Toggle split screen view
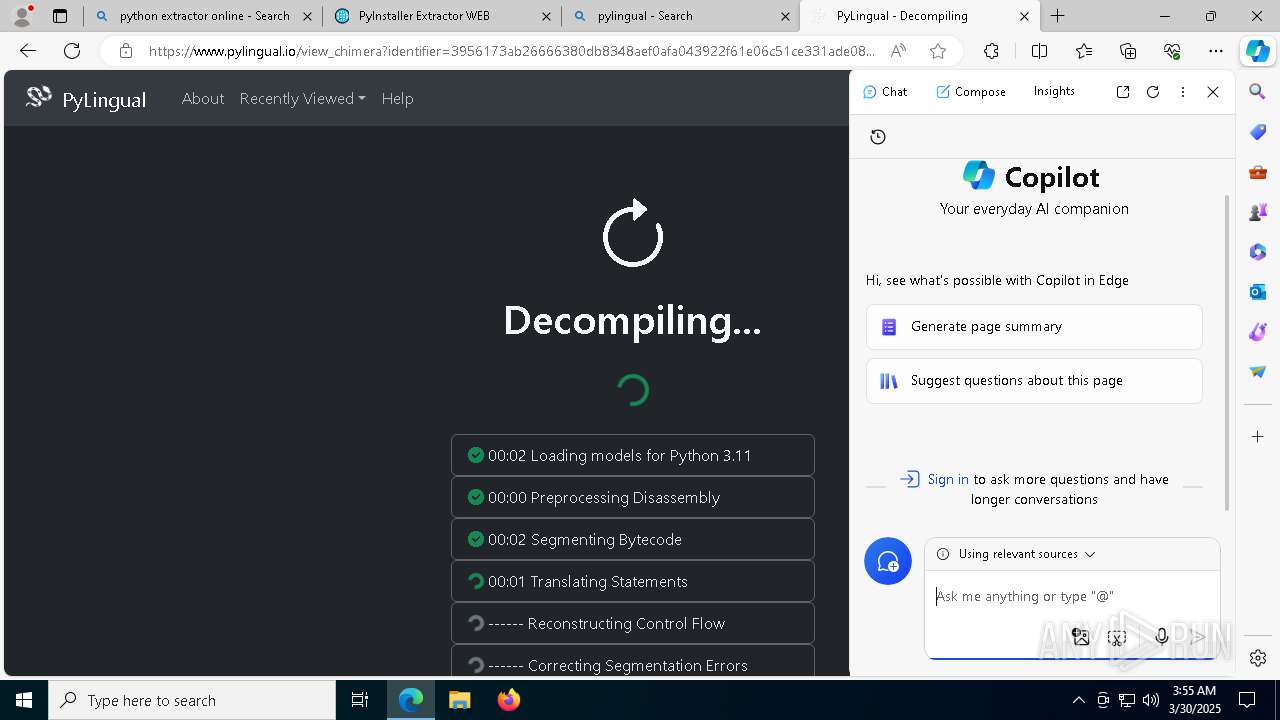The image size is (1280, 720). [1039, 51]
